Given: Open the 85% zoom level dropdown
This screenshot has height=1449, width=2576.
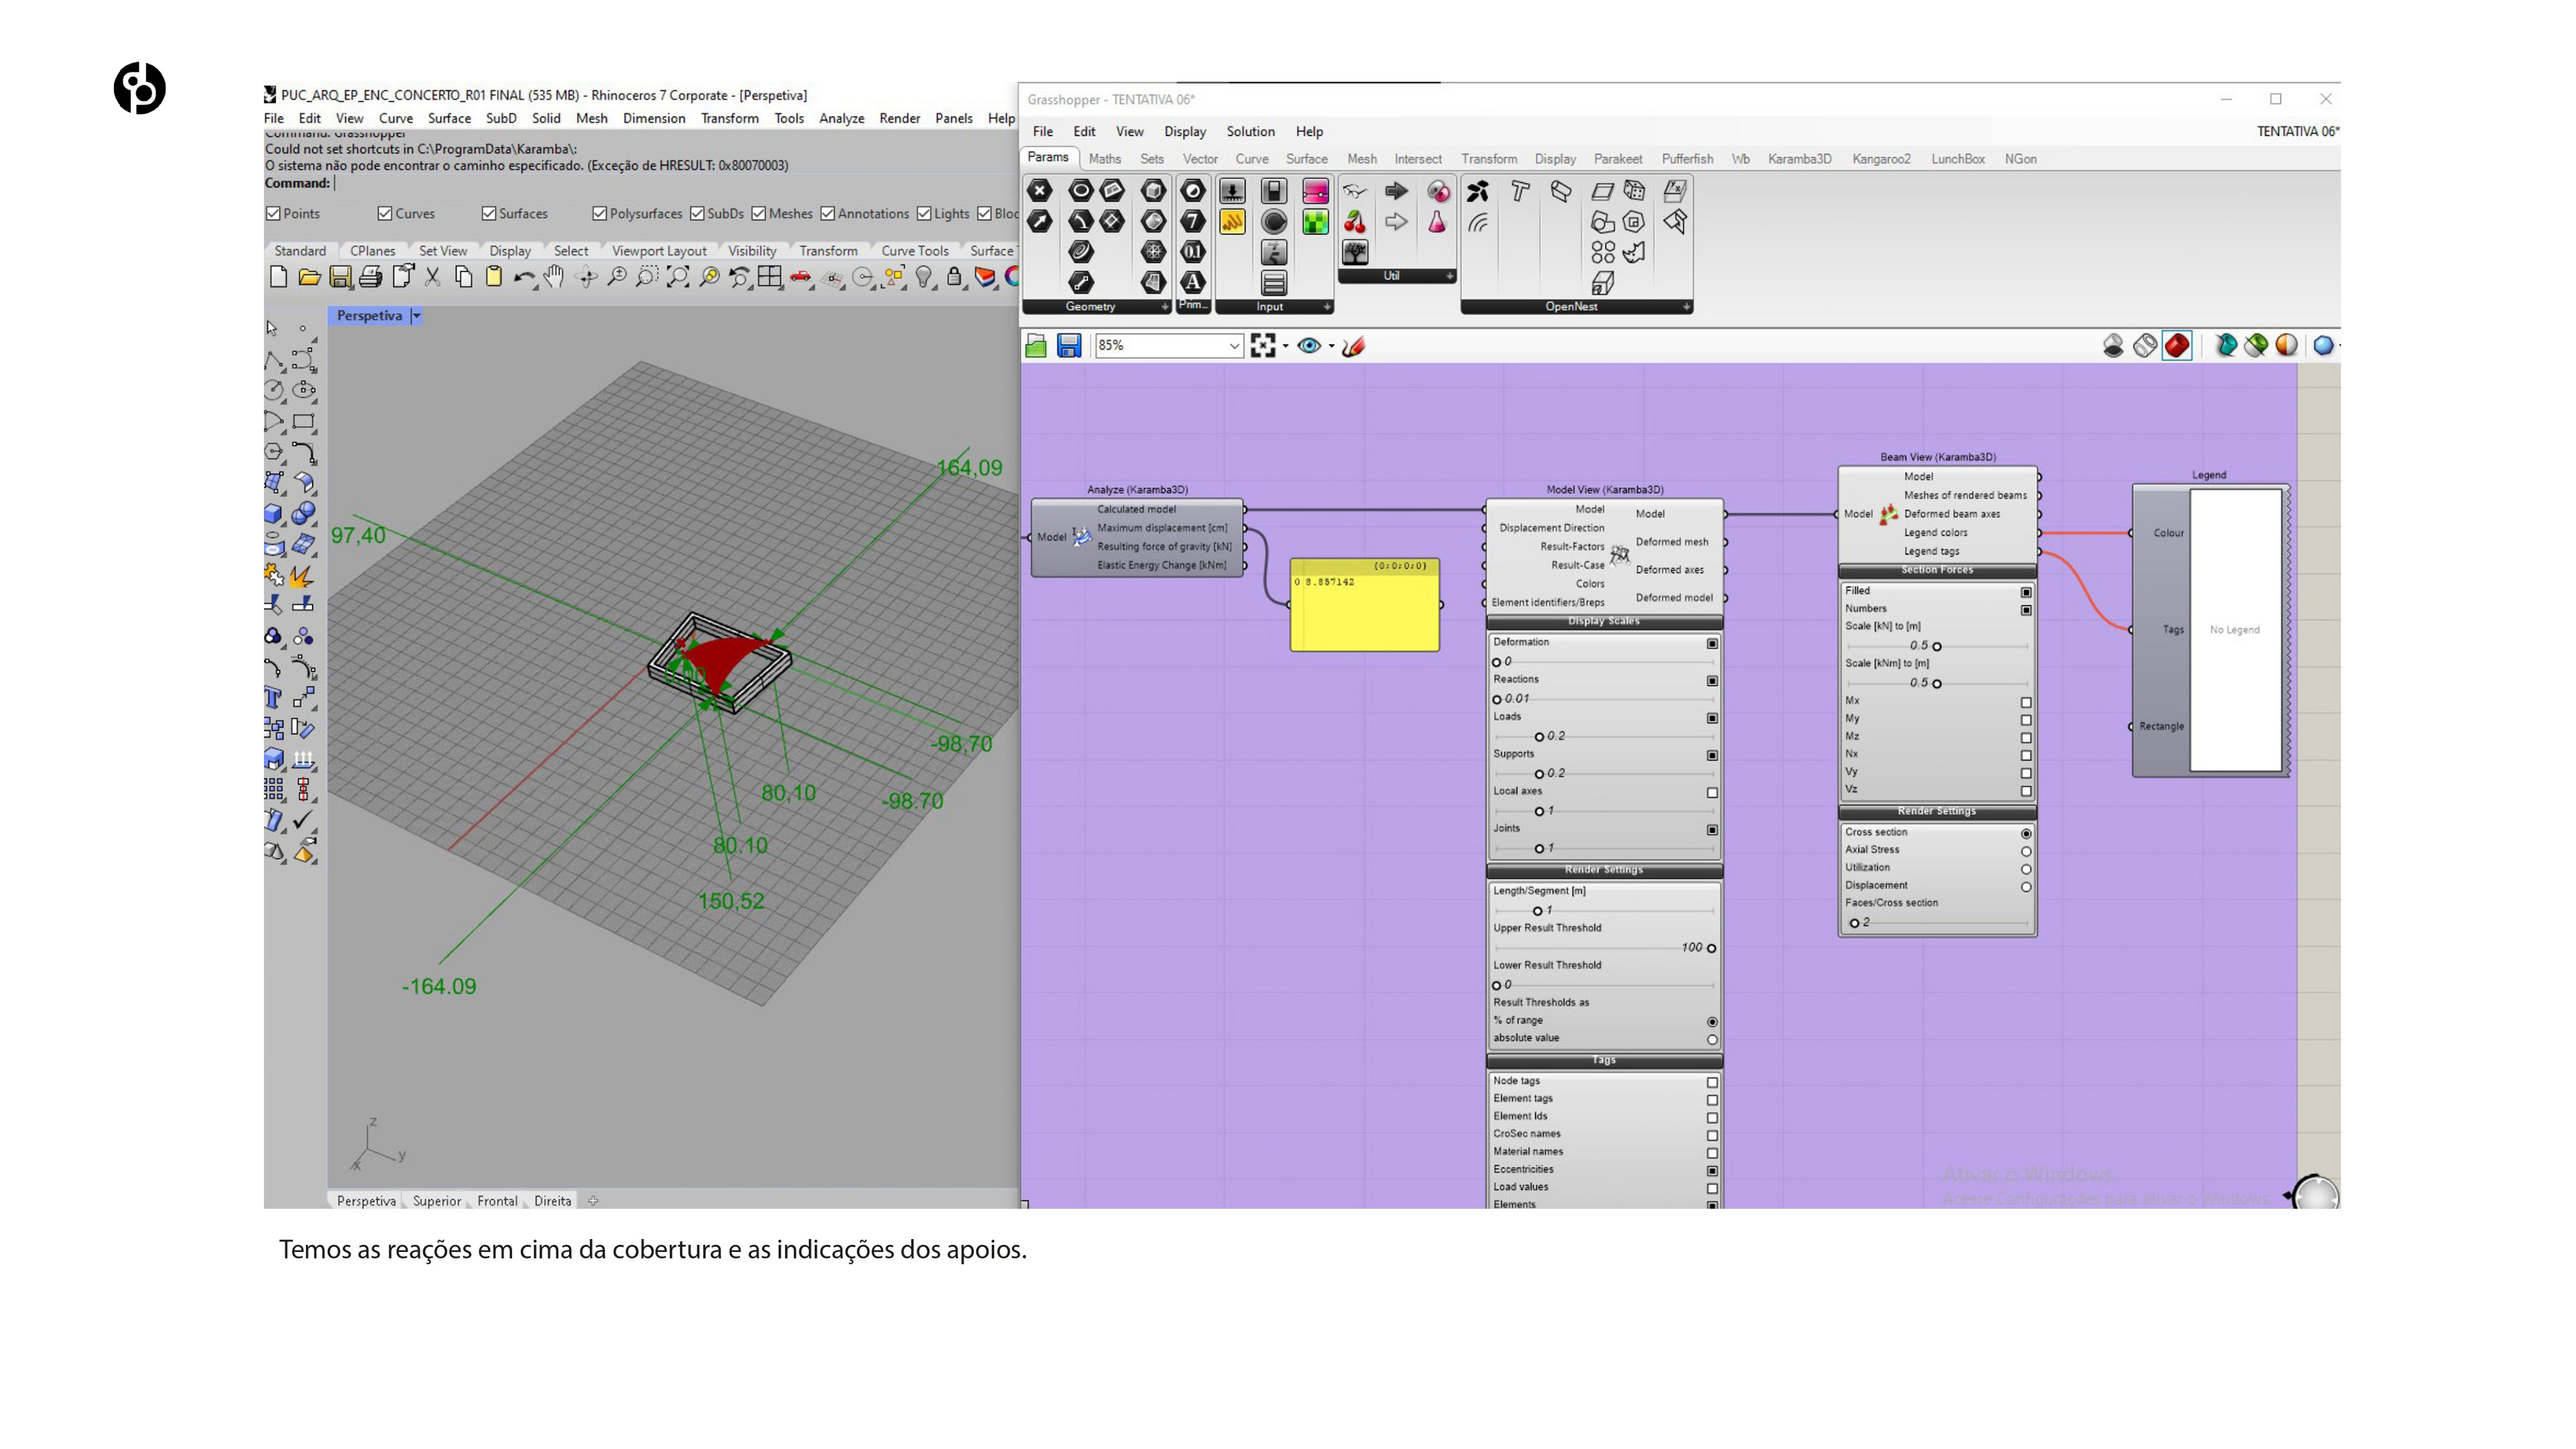Looking at the screenshot, I should pos(1234,346).
